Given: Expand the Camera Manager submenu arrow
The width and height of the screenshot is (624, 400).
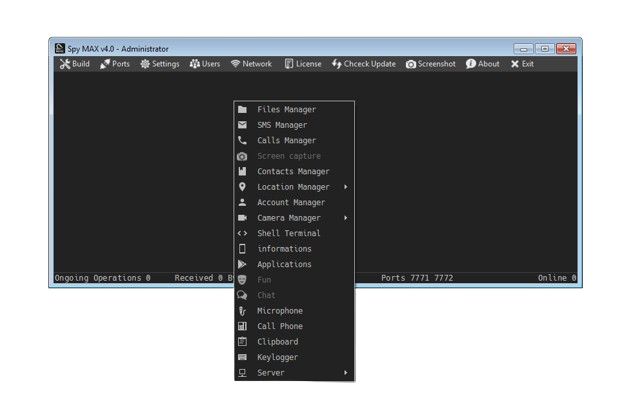Looking at the screenshot, I should (x=346, y=218).
